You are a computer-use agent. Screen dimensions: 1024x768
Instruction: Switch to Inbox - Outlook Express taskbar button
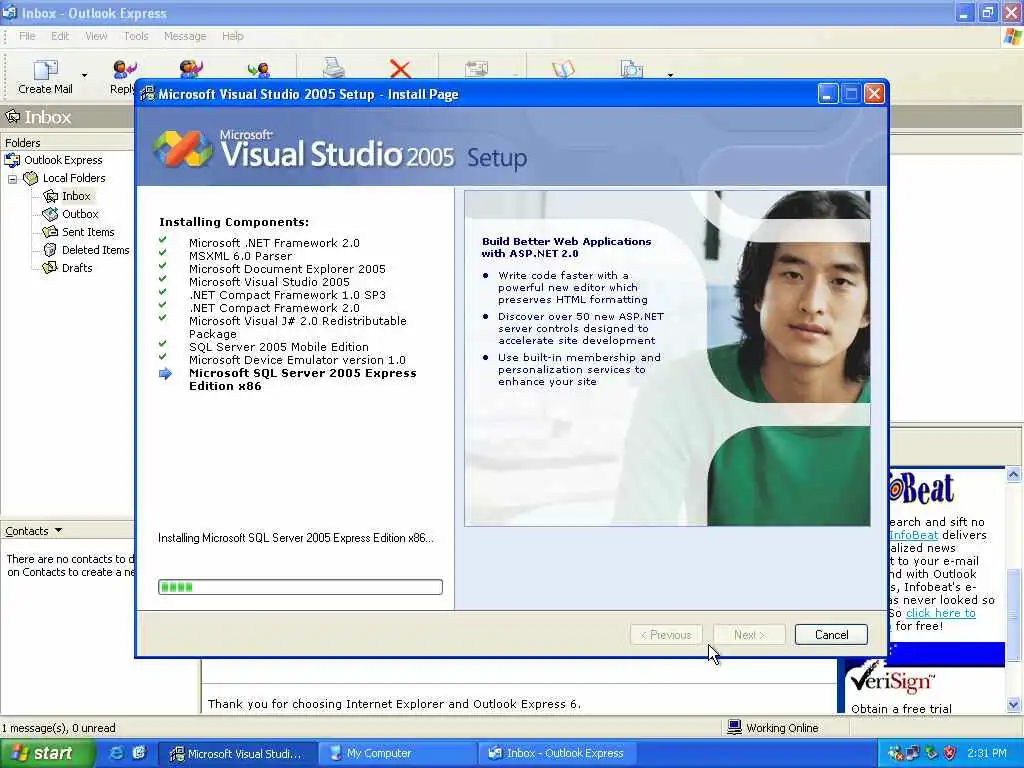558,754
